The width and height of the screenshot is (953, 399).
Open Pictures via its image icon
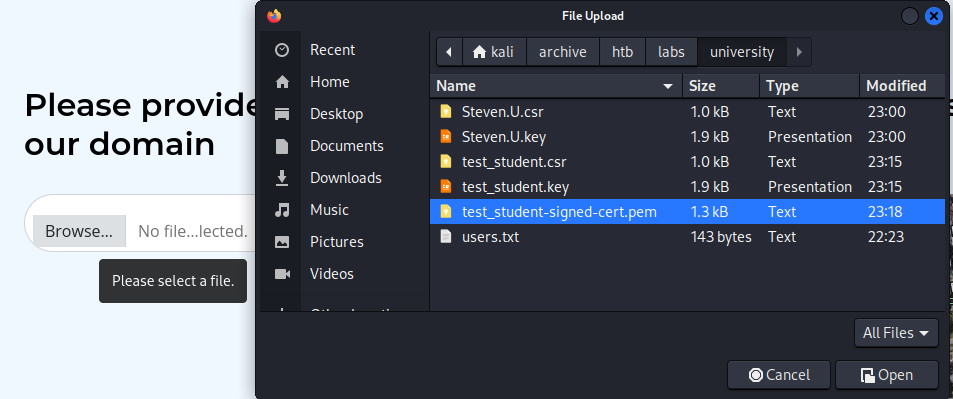282,242
